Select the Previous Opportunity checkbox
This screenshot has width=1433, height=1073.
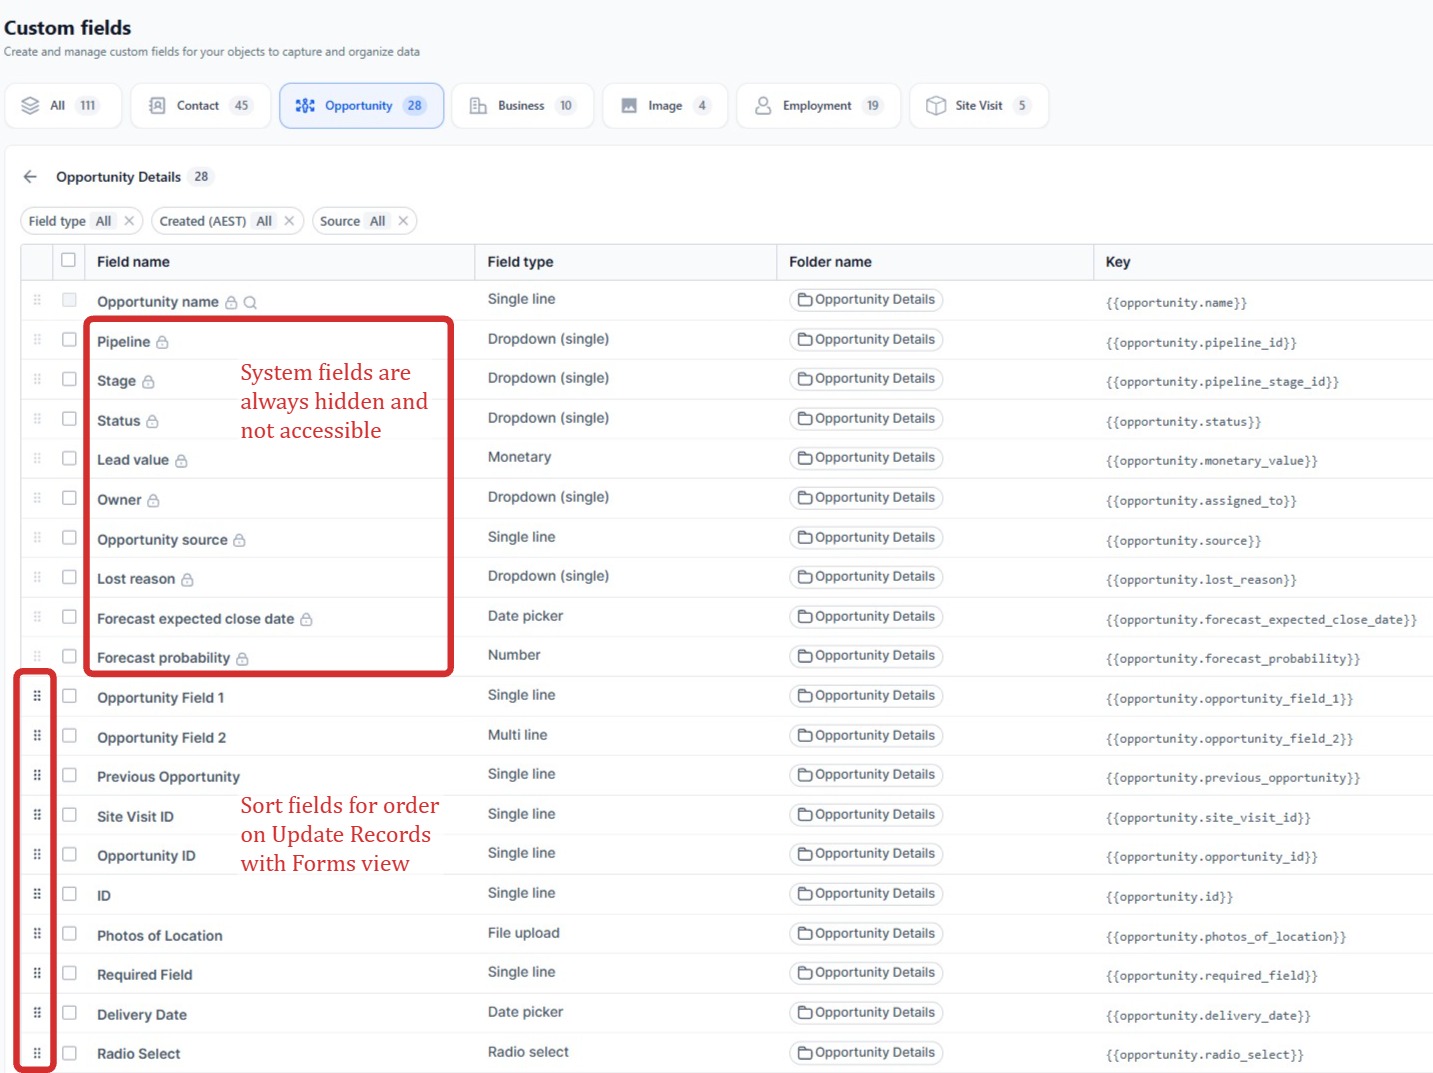click(69, 775)
